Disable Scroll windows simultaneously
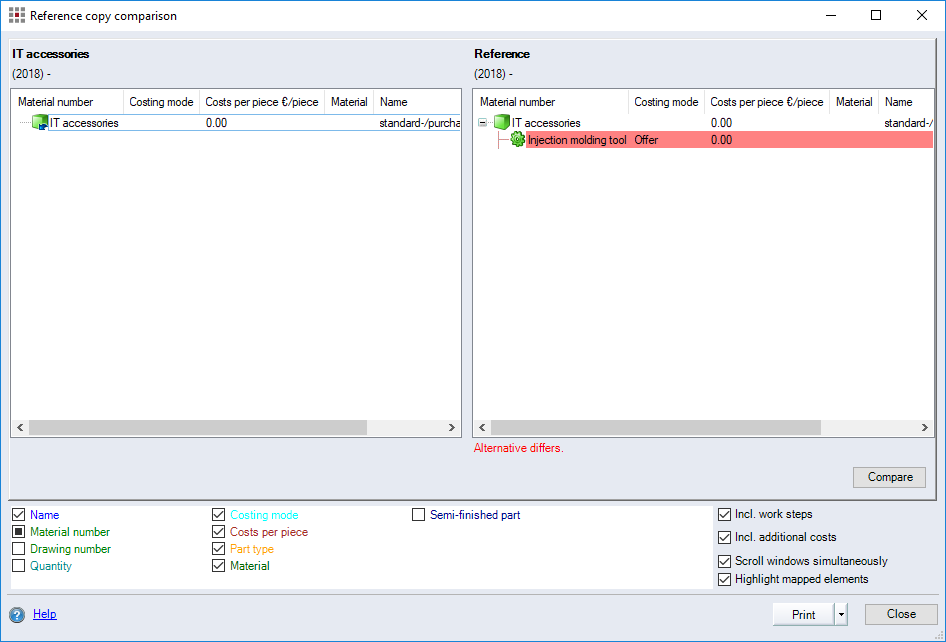Viewport: 946px width, 642px height. [x=725, y=561]
